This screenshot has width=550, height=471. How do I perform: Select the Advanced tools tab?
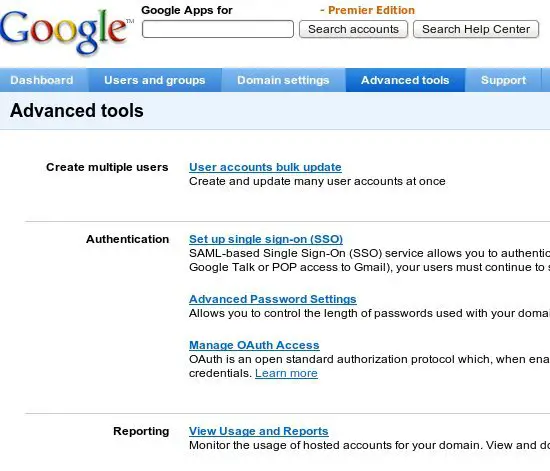point(405,80)
